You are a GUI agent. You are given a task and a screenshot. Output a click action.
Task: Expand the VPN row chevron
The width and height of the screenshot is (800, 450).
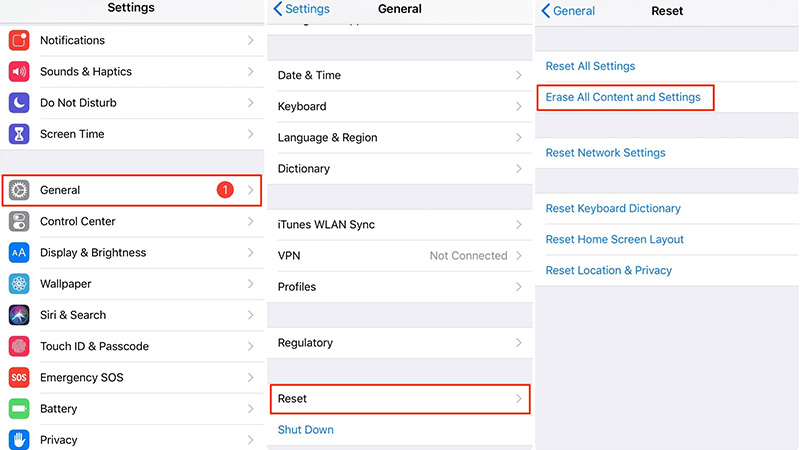[x=518, y=256]
